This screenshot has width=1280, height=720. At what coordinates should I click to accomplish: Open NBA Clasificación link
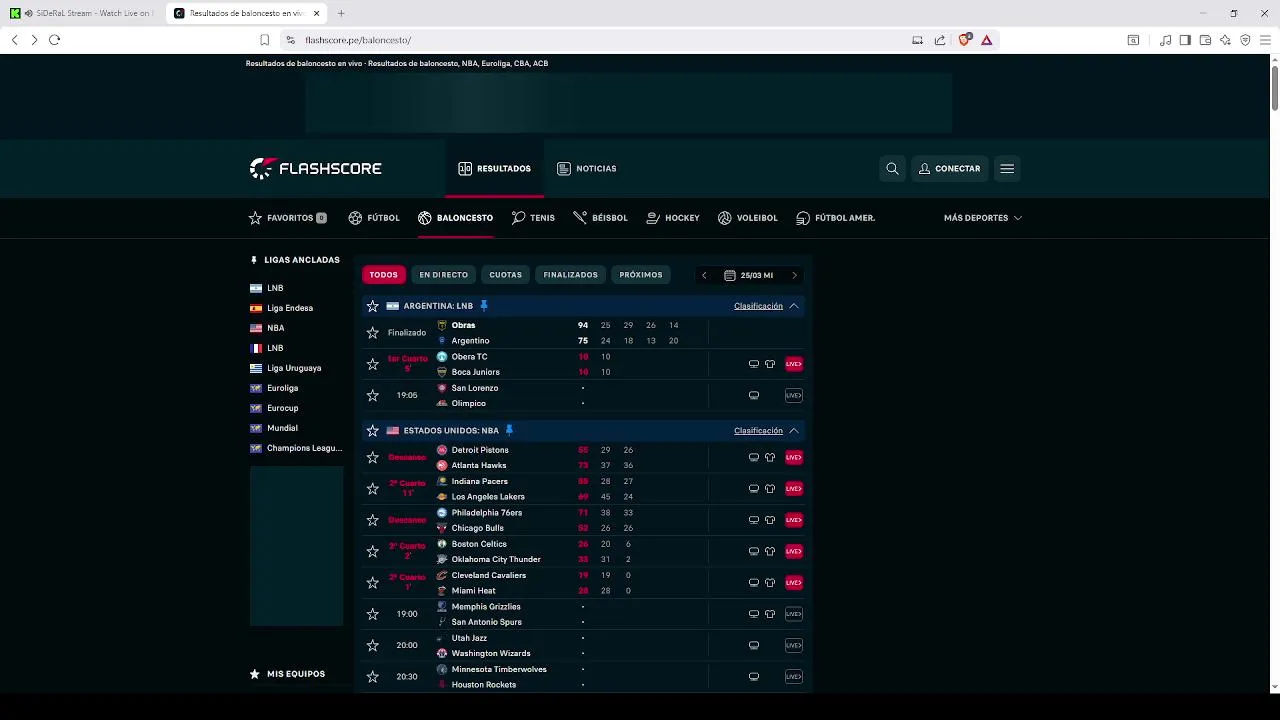pos(758,431)
